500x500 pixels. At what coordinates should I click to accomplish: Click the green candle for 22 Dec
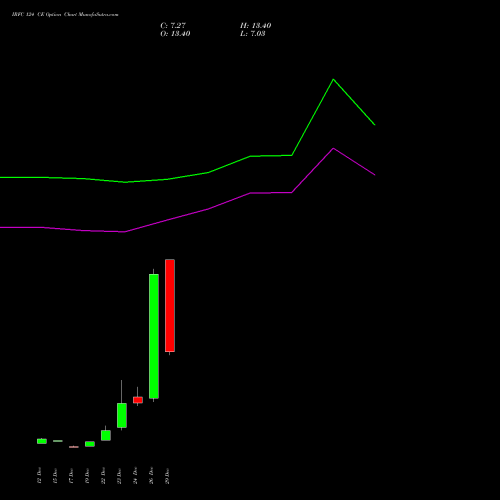point(106,435)
